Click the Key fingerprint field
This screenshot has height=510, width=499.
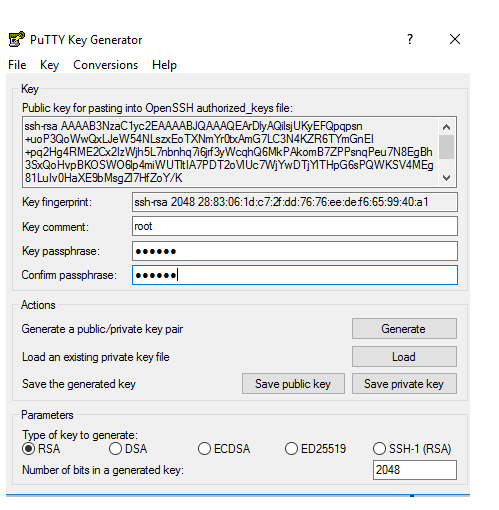[x=295, y=202]
